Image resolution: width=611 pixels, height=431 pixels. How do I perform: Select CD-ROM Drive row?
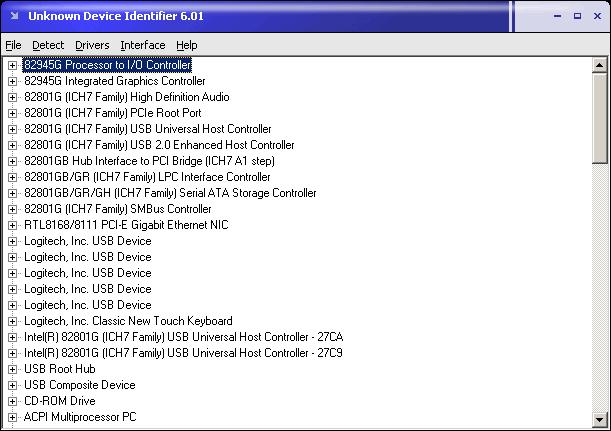pos(60,401)
